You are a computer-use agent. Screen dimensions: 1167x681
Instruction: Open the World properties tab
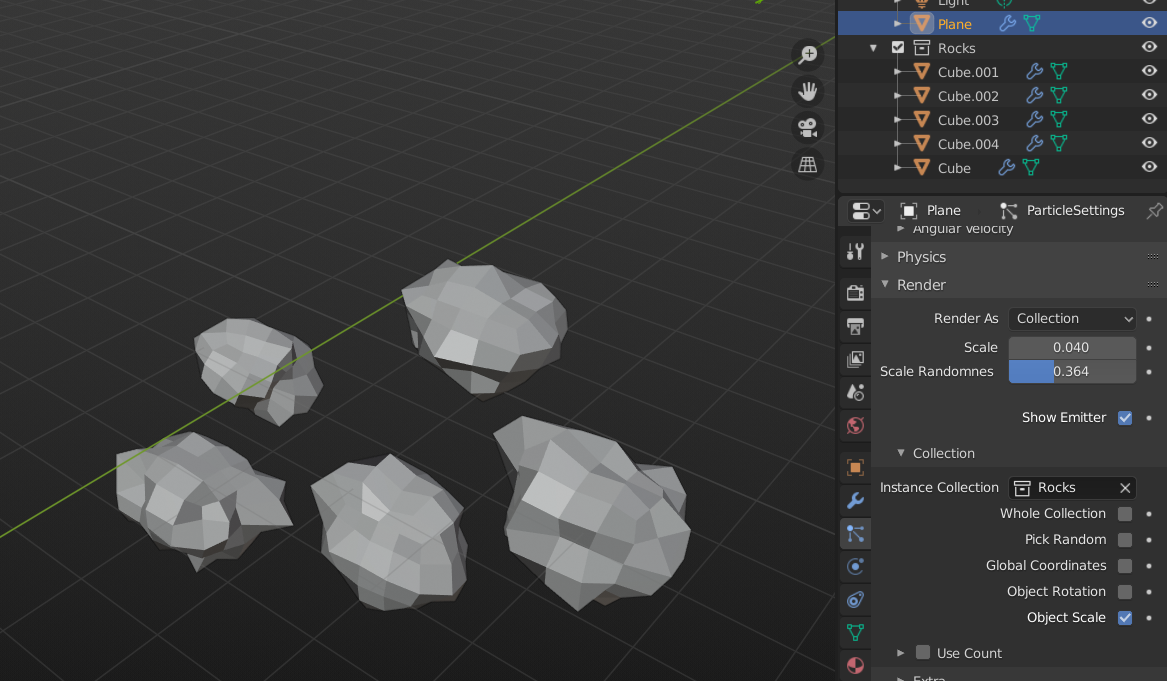855,426
